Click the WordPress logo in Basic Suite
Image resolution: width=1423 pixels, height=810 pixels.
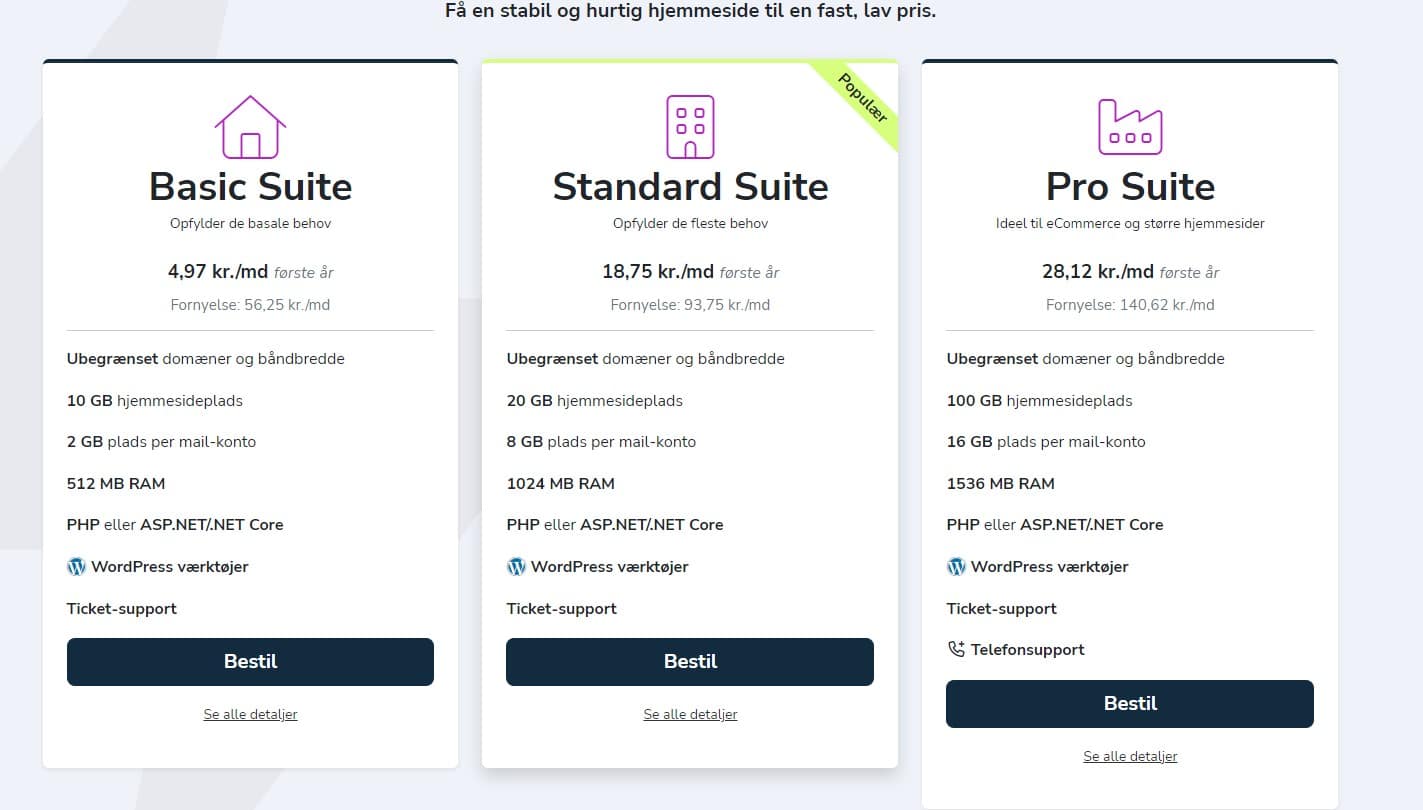pos(76,567)
